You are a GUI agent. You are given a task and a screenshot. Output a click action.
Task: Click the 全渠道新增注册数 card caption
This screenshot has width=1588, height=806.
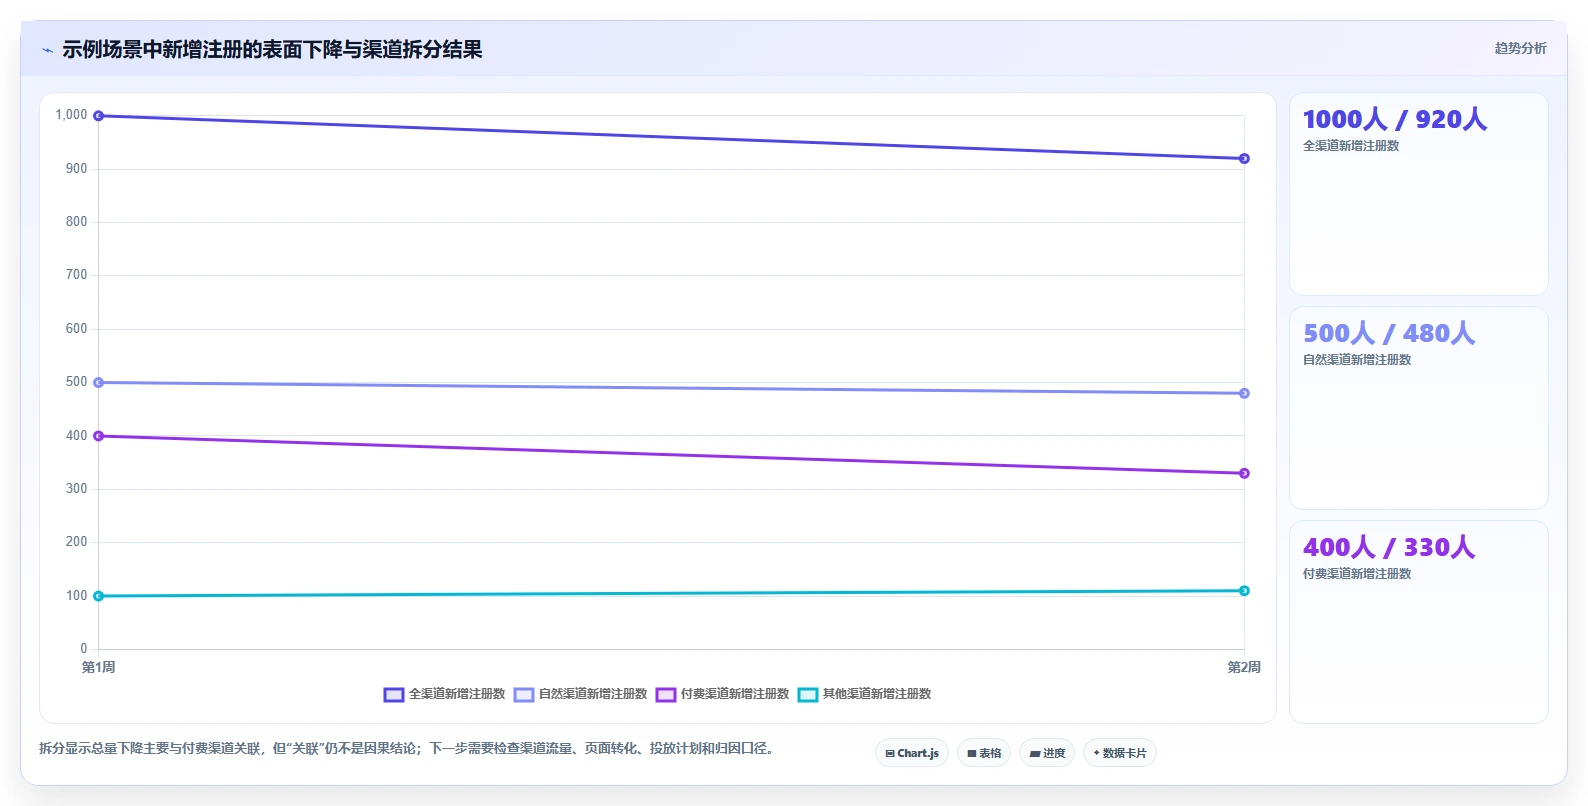coord(1351,146)
